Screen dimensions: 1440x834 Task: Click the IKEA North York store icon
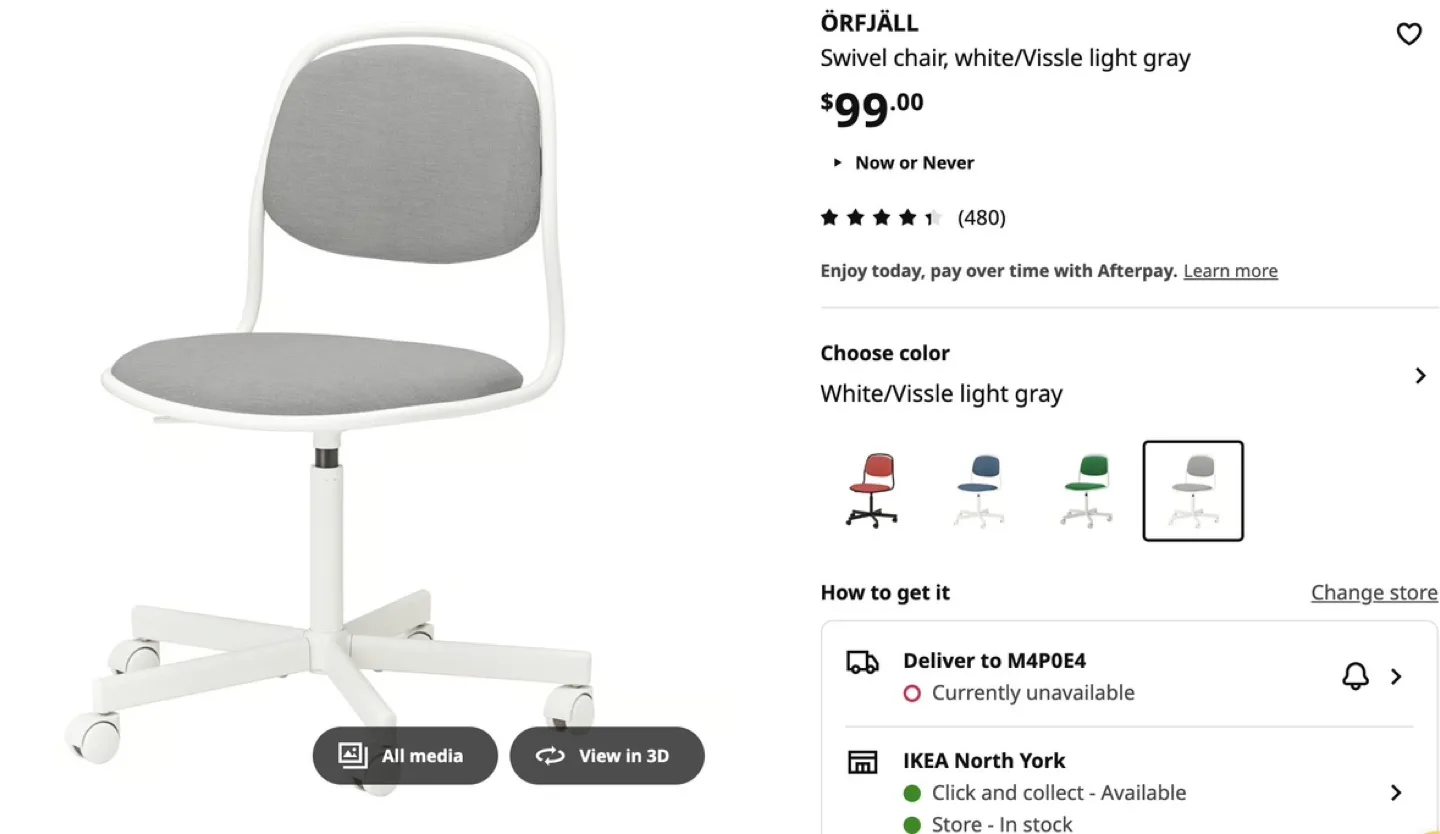[x=862, y=762]
